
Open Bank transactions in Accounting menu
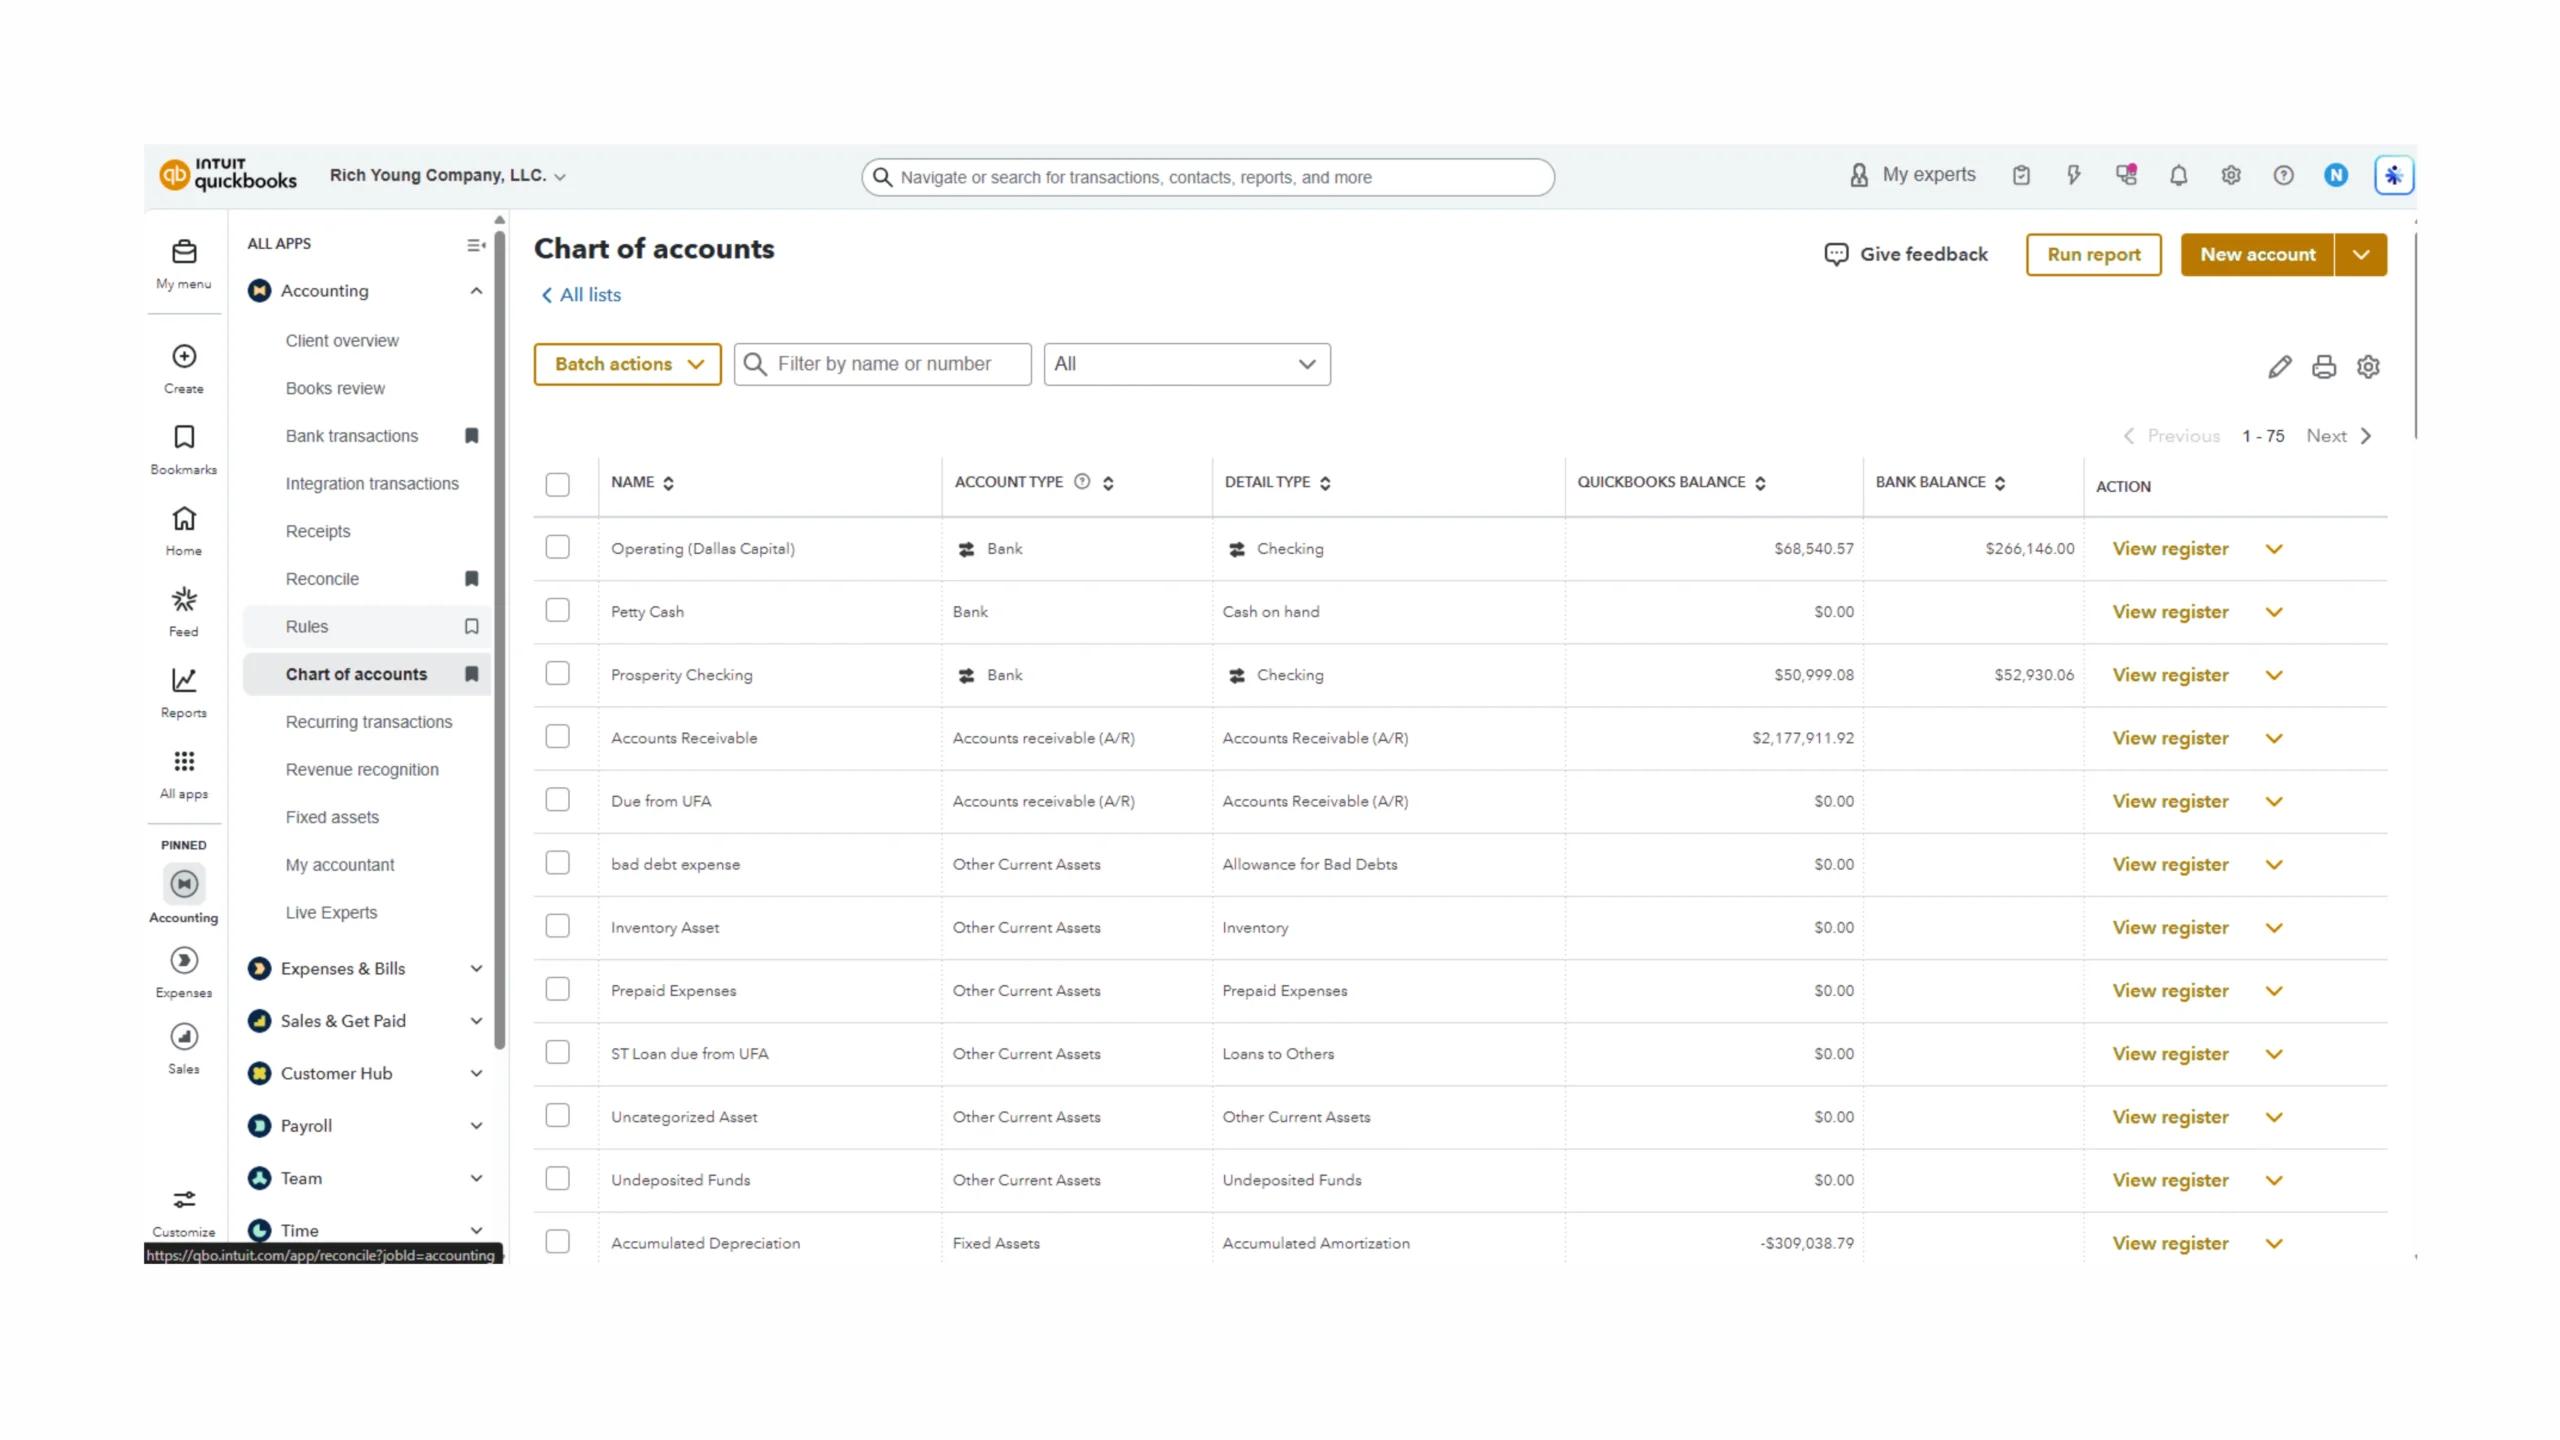pos(352,436)
